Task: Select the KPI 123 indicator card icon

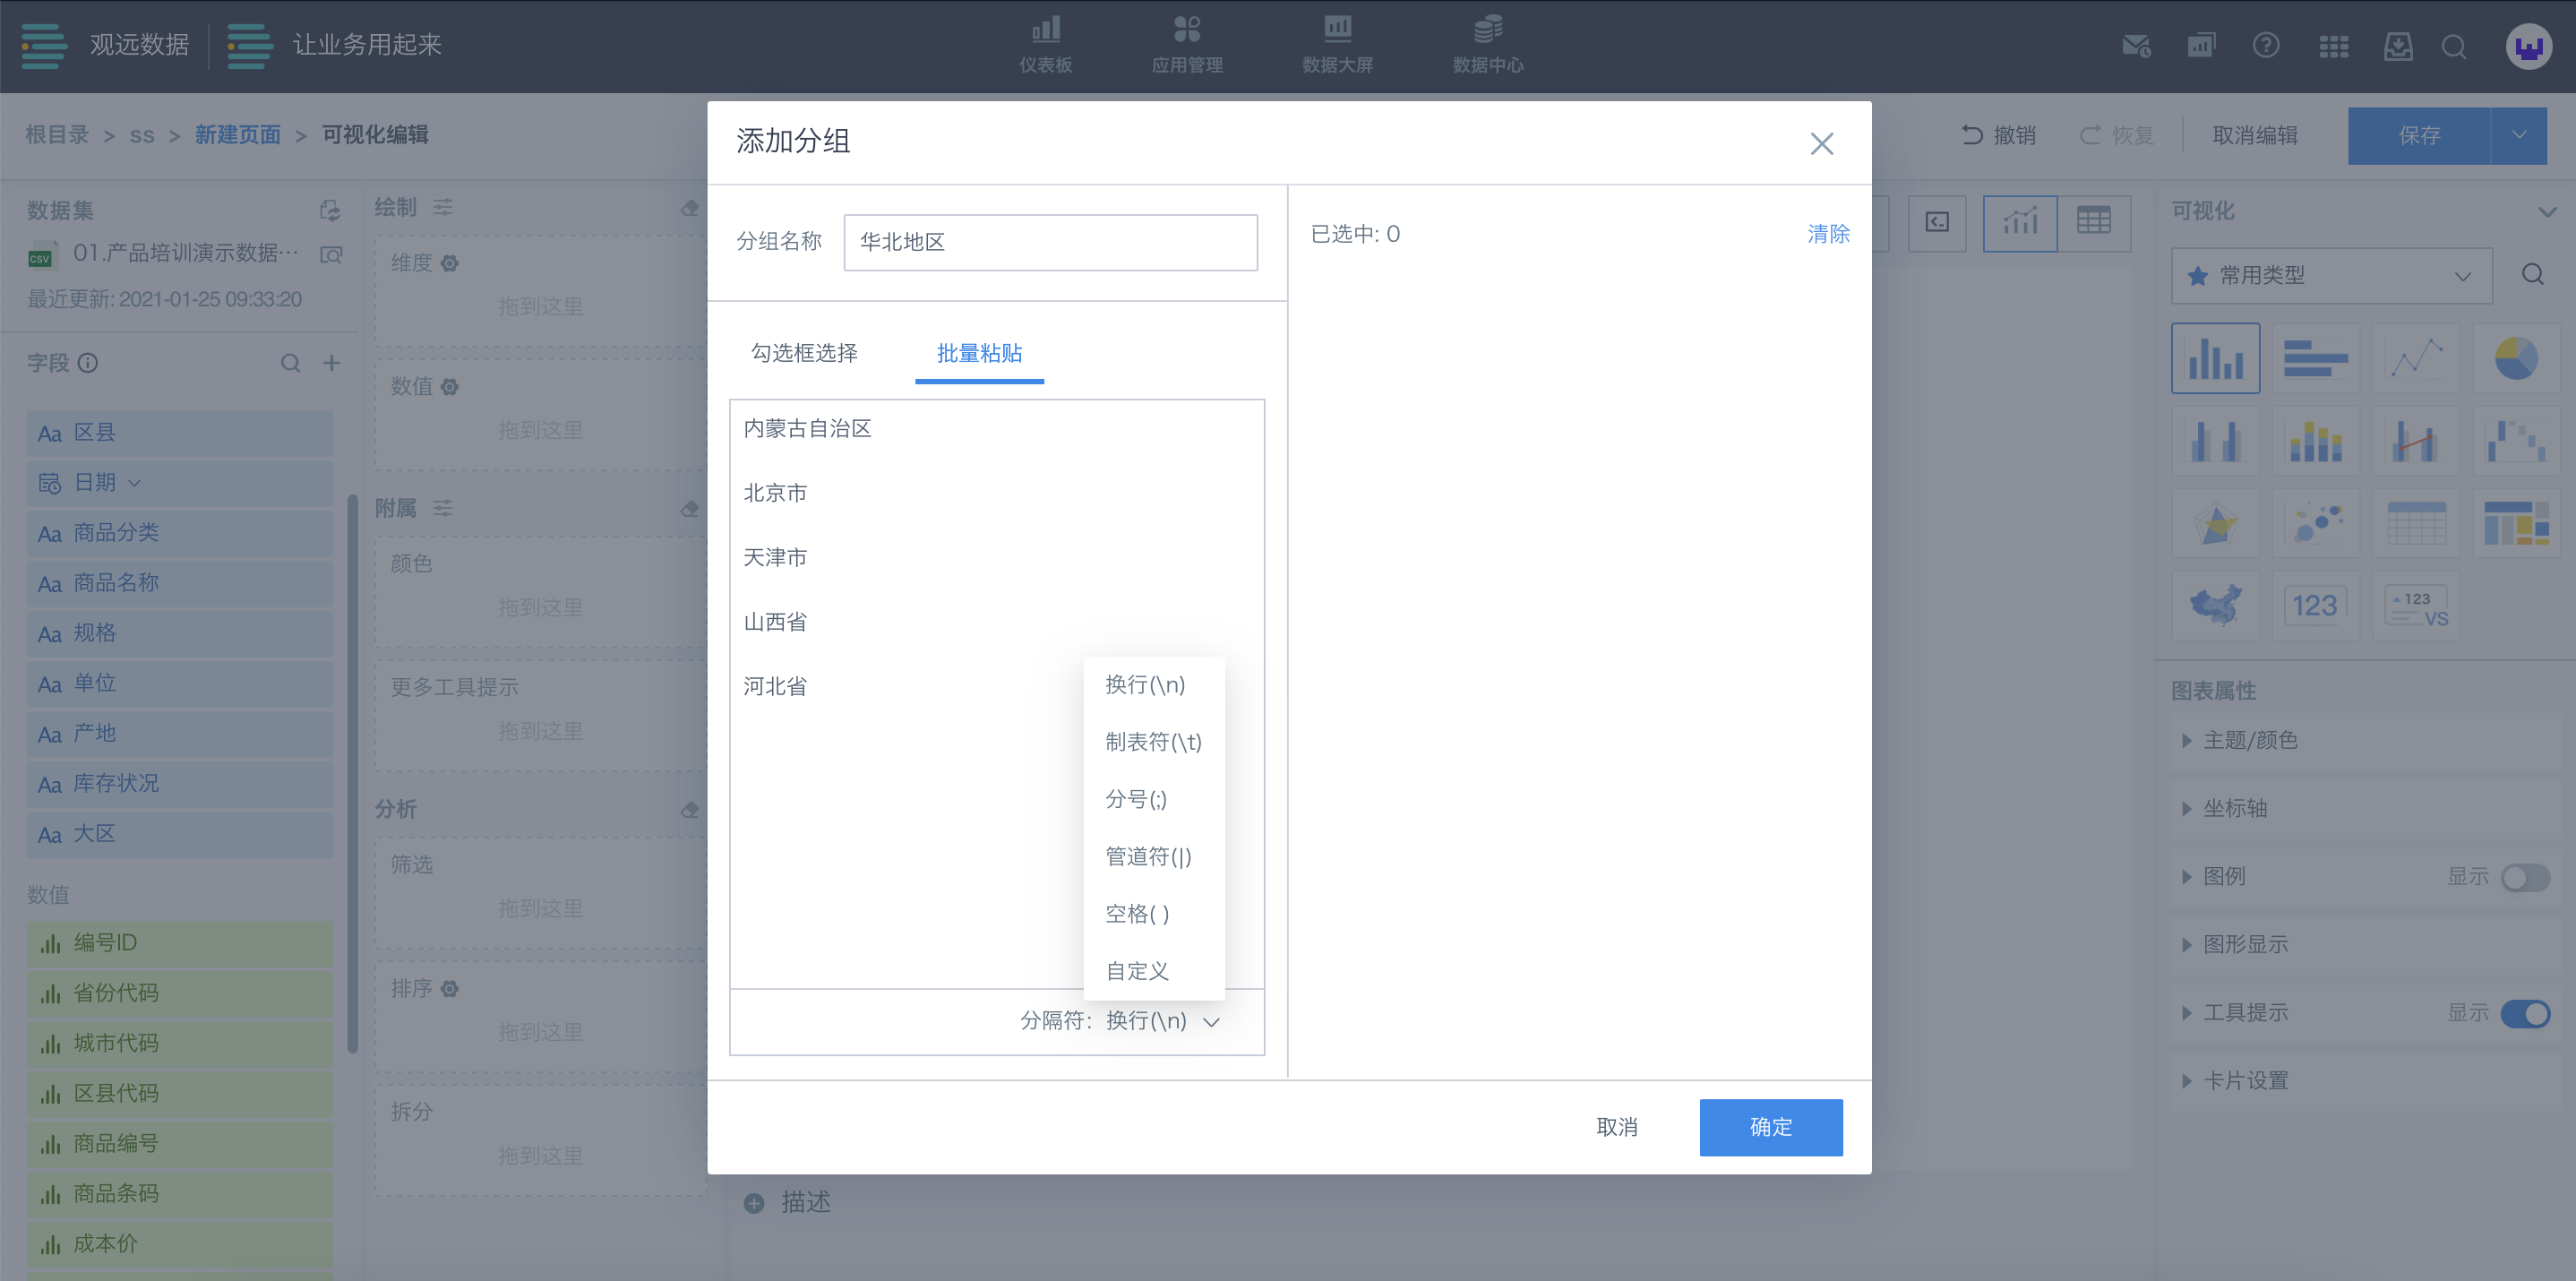Action: 2315,605
